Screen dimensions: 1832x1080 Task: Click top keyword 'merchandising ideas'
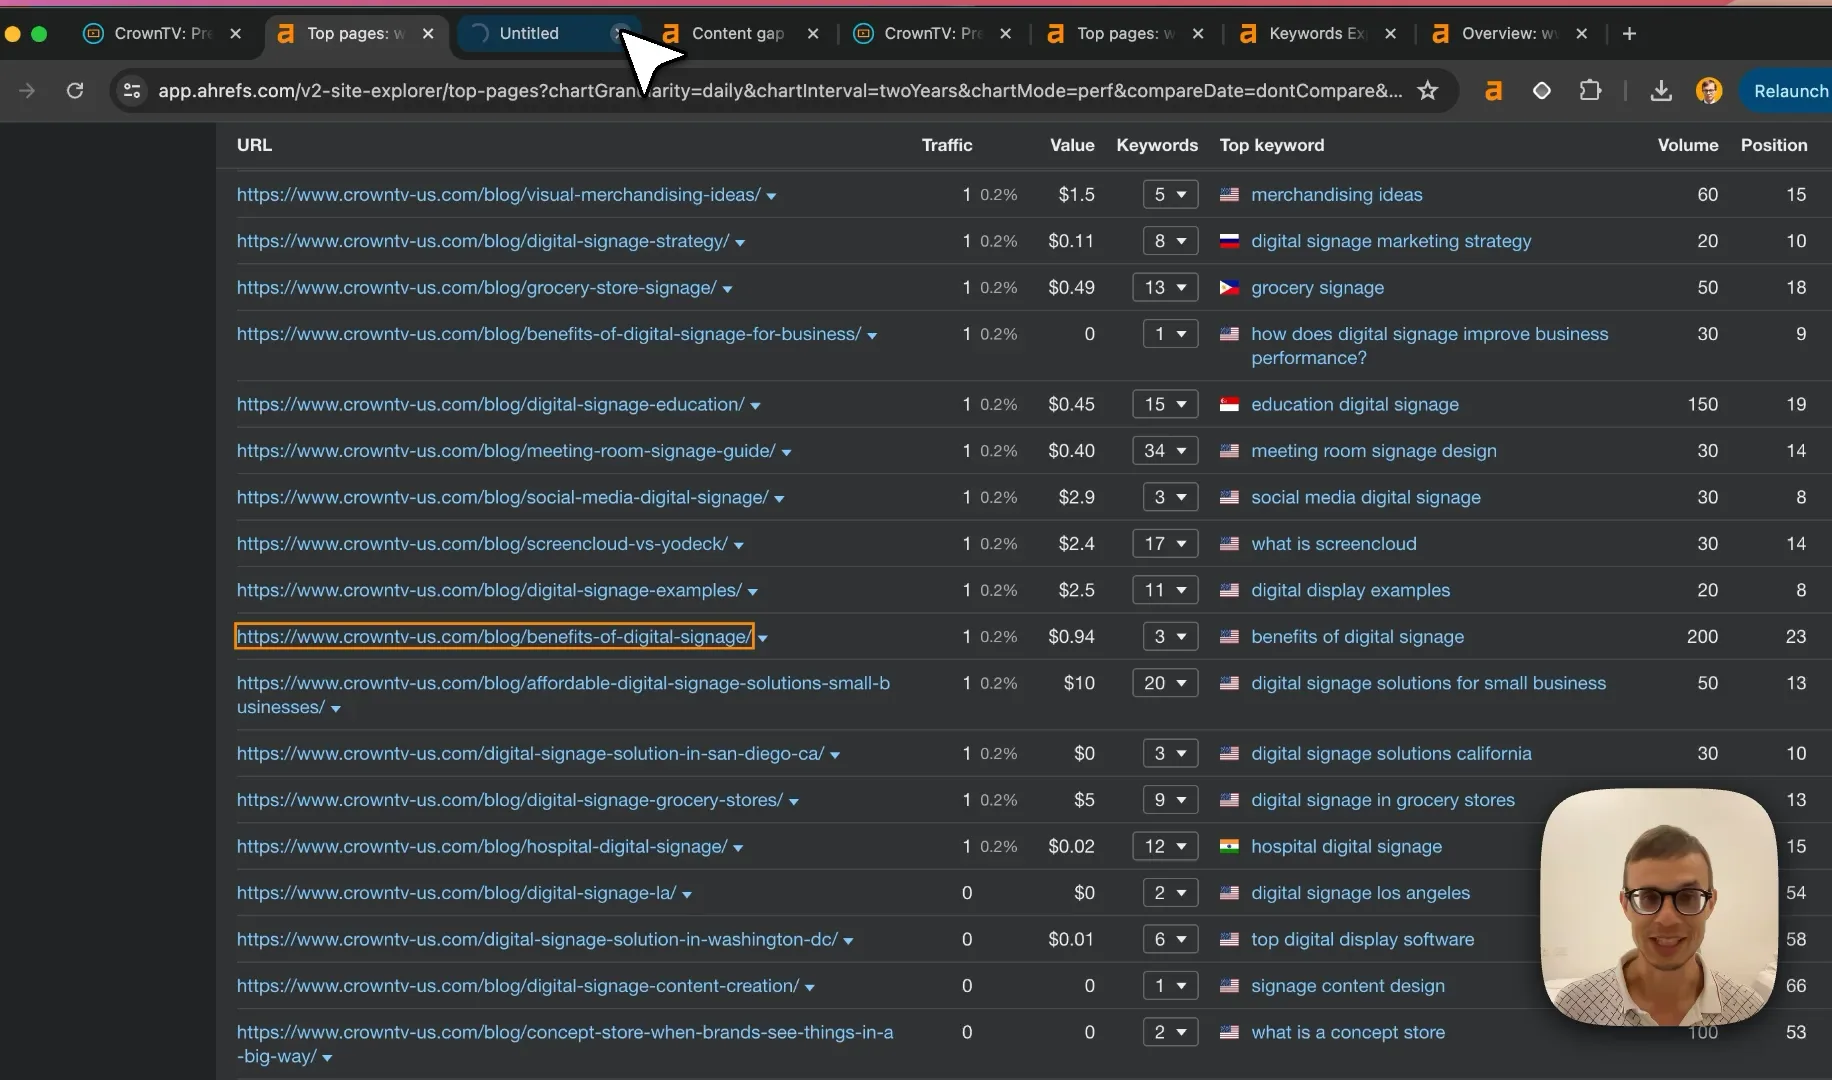pyautogui.click(x=1336, y=195)
